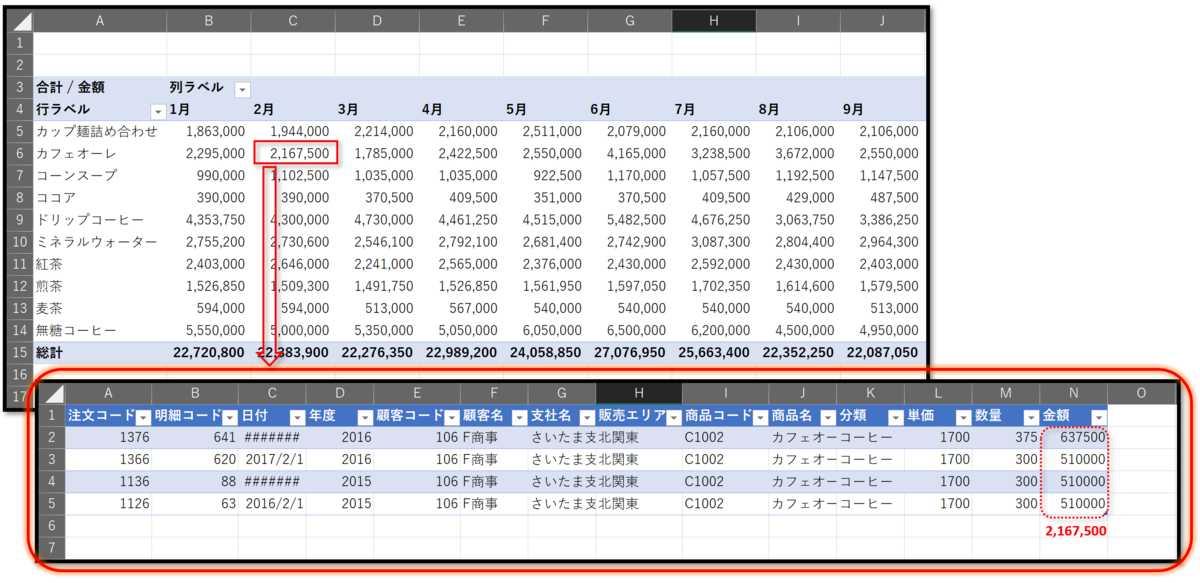Open the 数量 column filter arrow

1031,417
